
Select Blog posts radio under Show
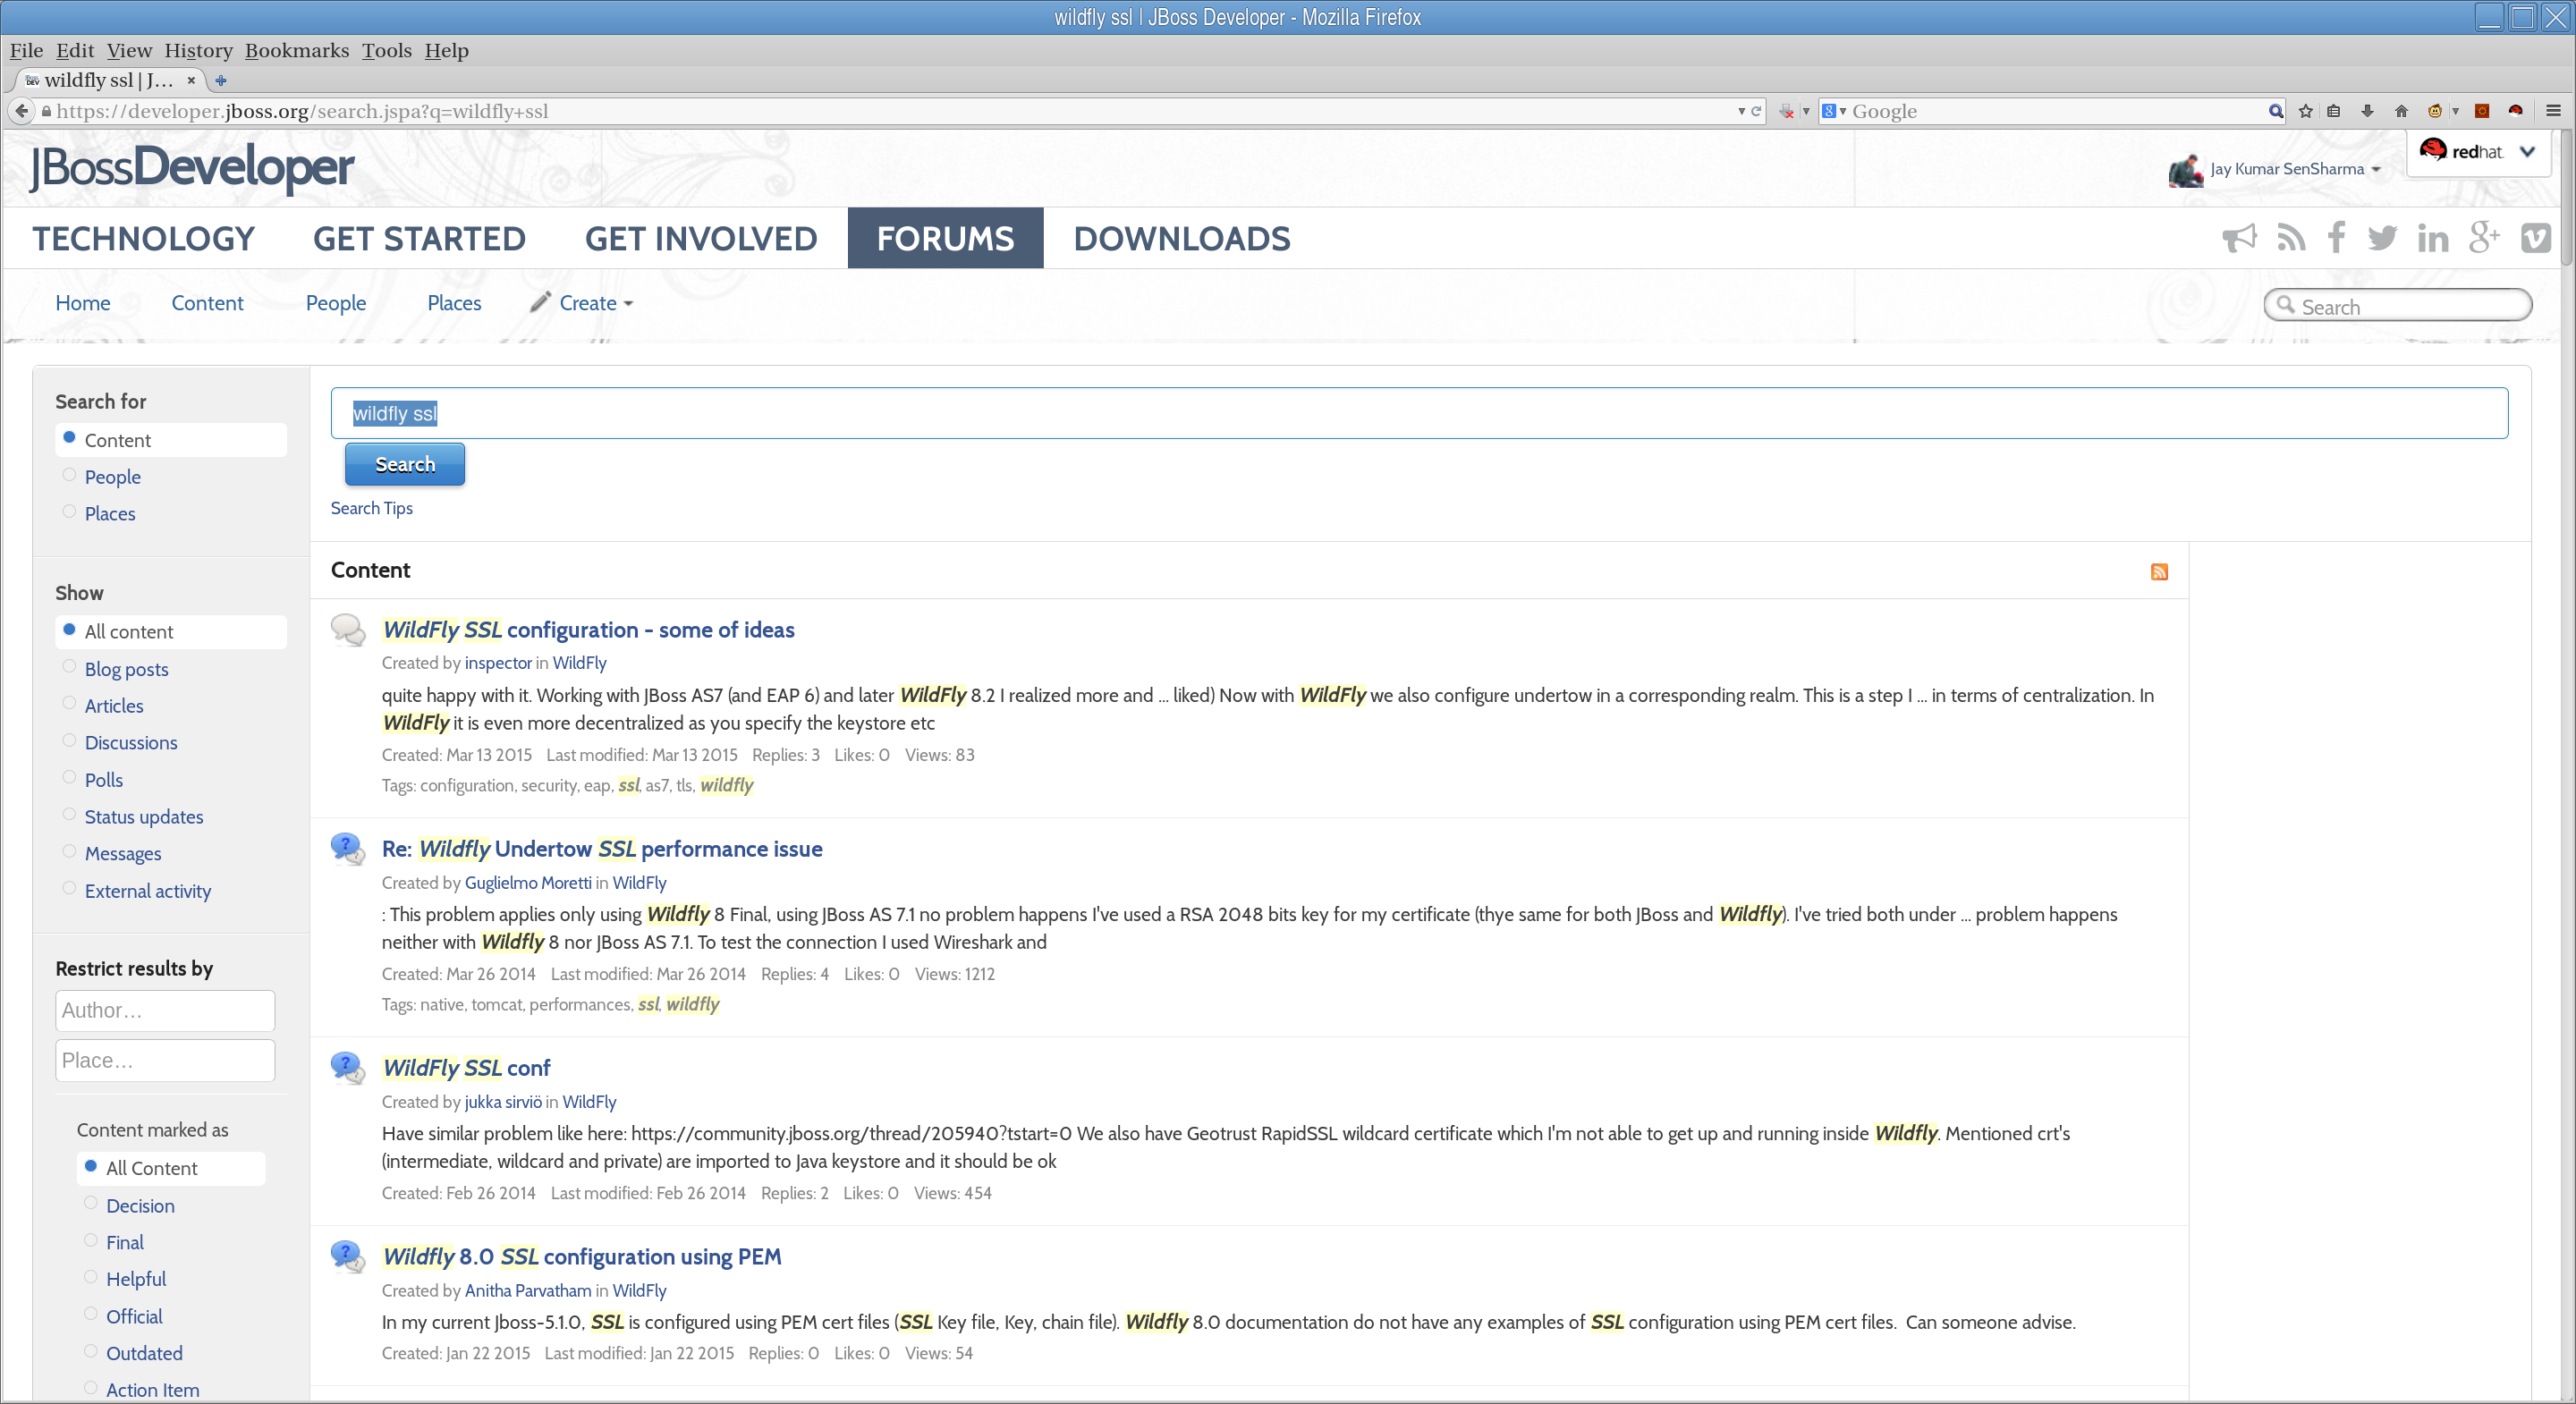coord(69,668)
